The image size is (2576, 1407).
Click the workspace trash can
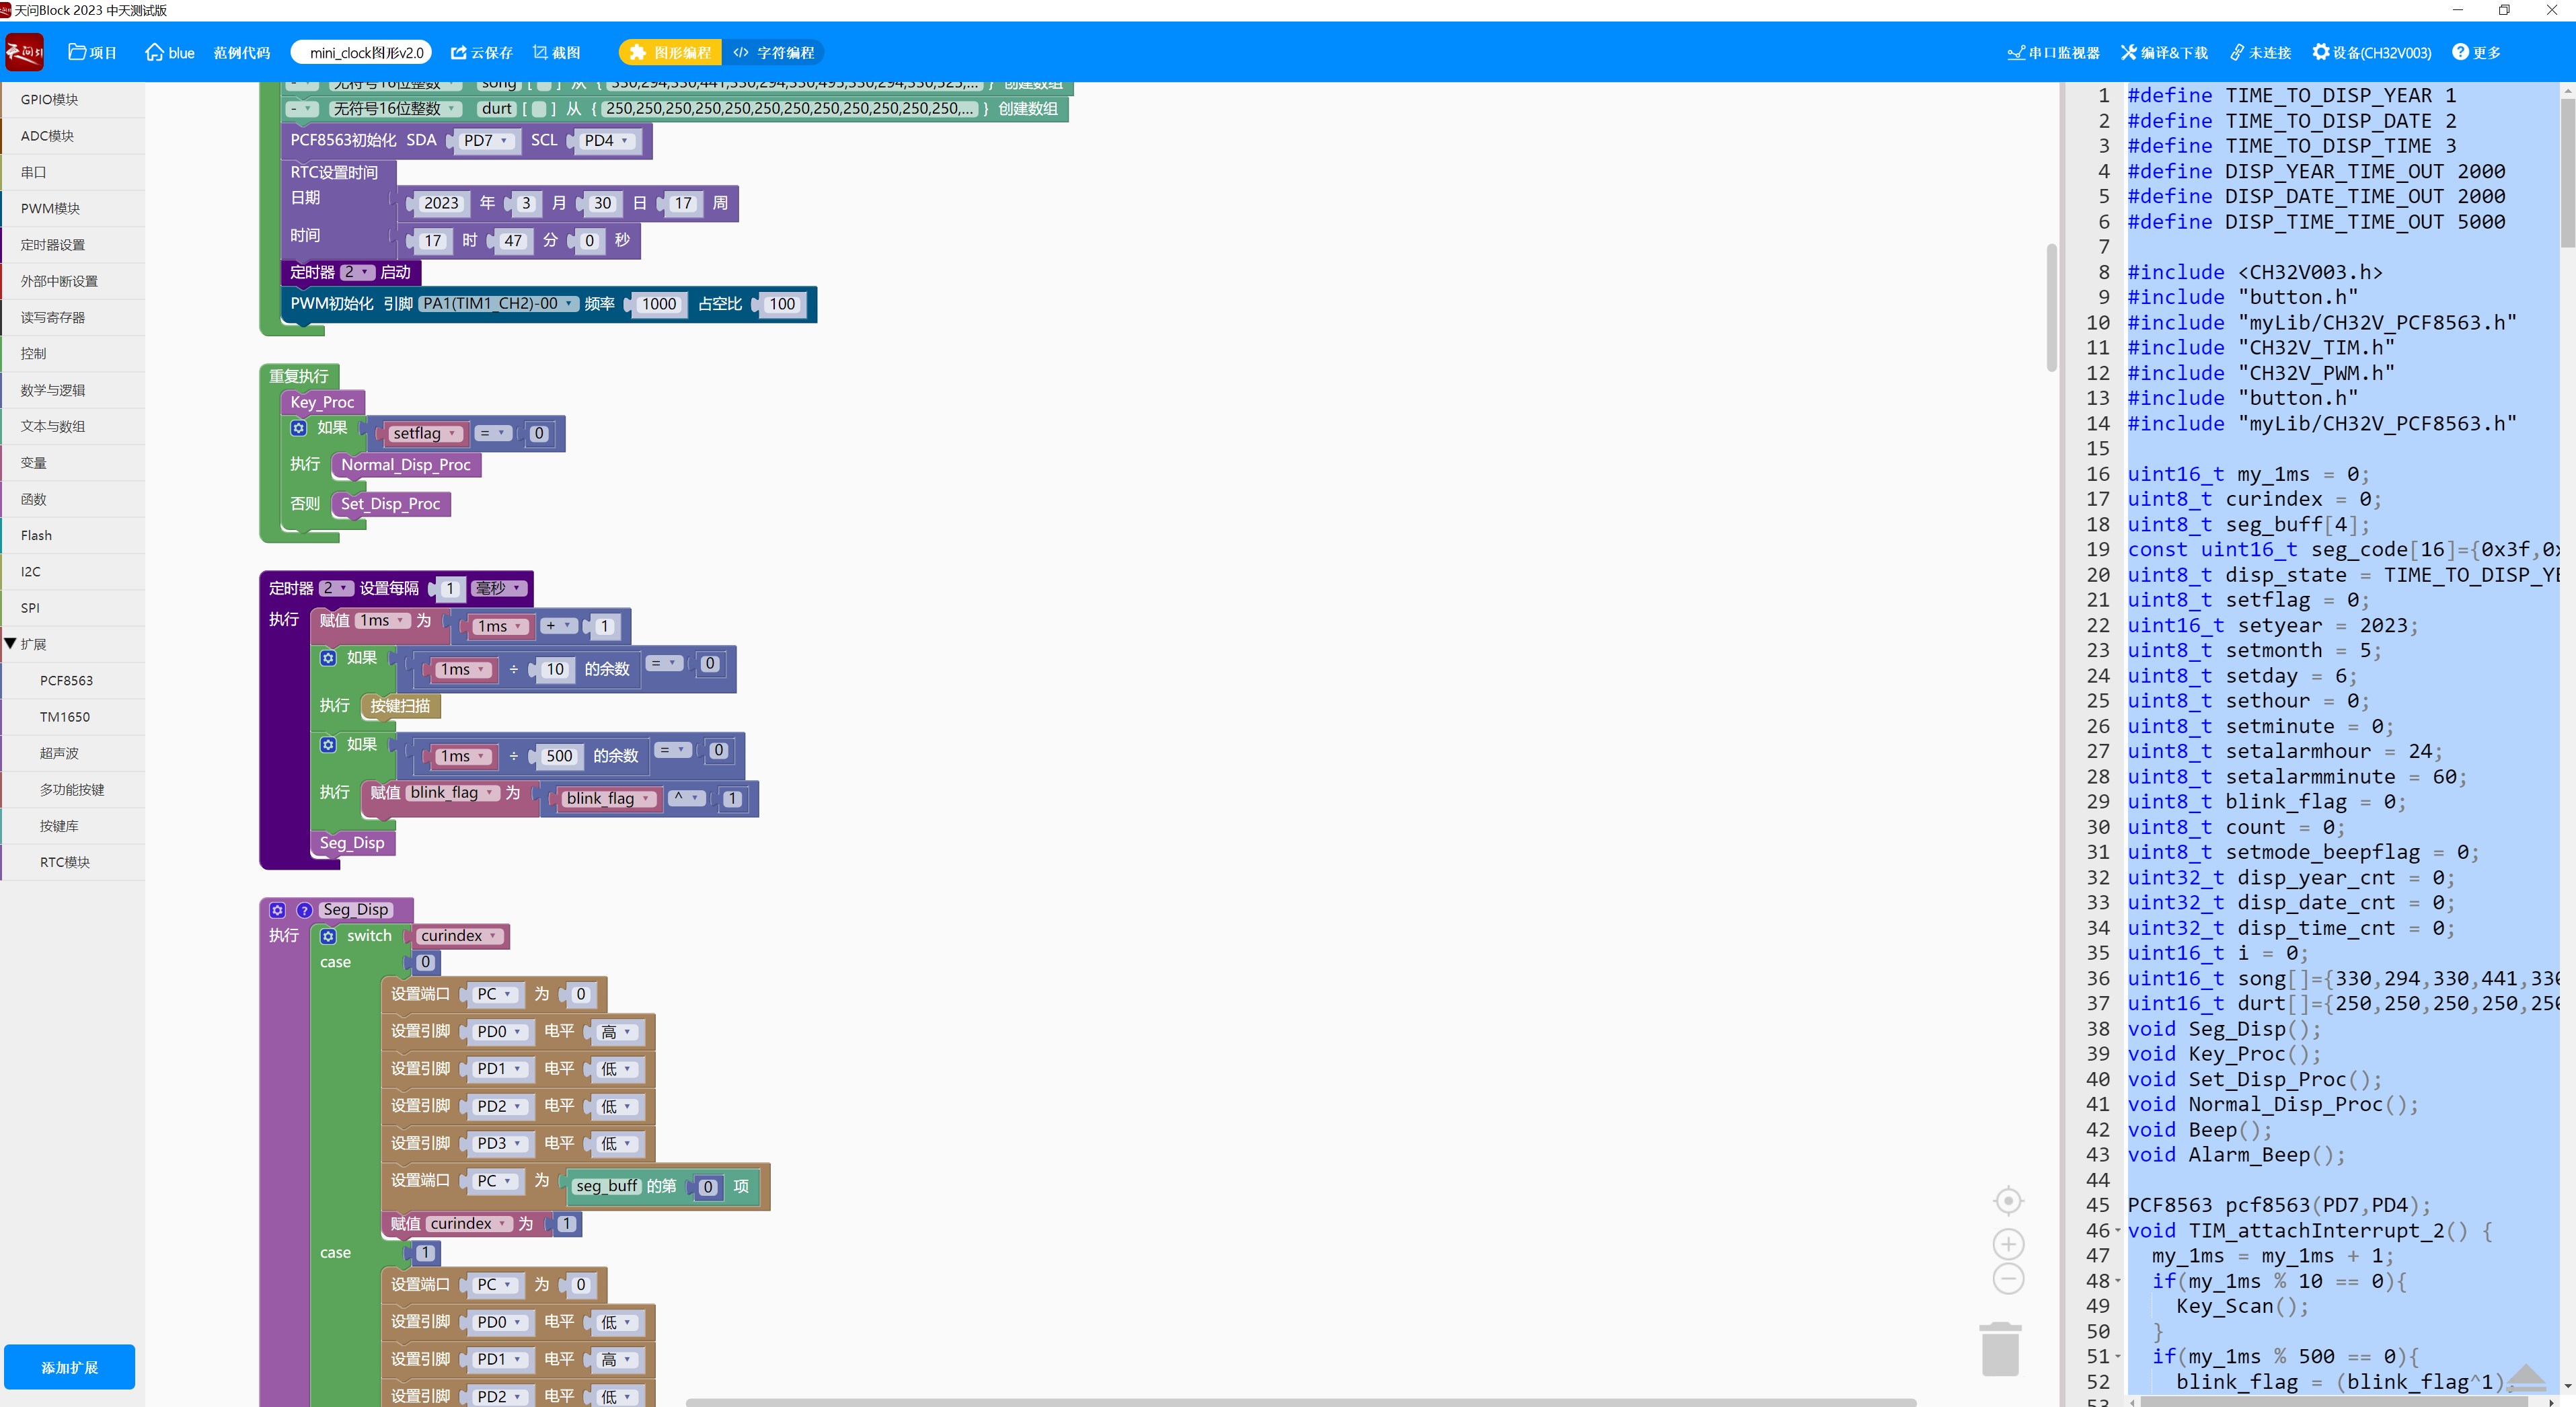point(2000,1349)
